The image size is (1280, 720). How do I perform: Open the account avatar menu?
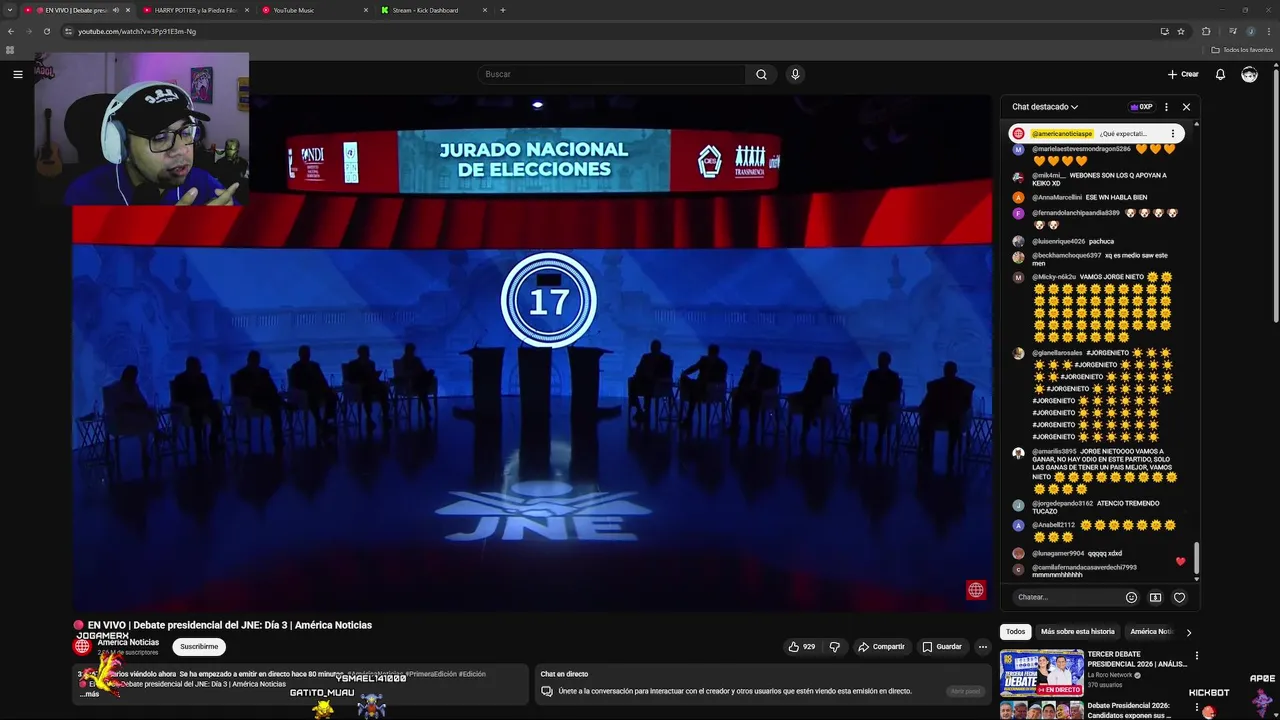[x=1249, y=74]
